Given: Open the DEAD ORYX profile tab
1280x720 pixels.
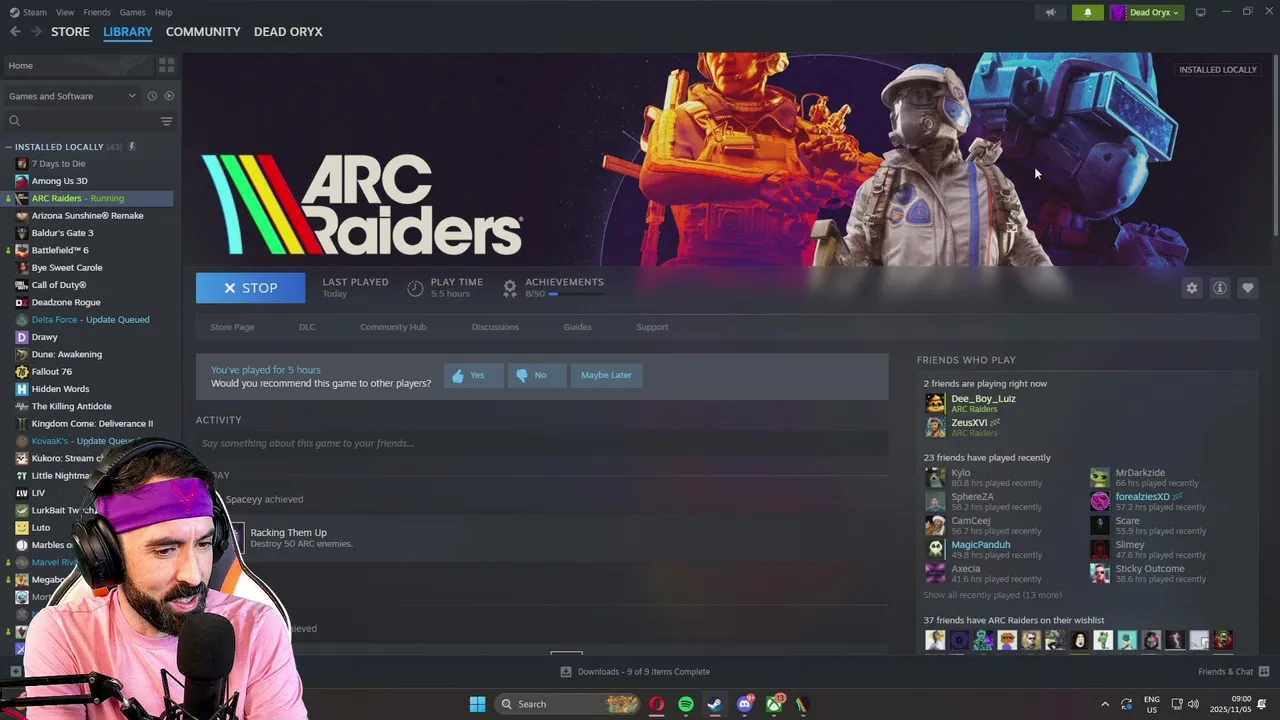Looking at the screenshot, I should tap(288, 32).
